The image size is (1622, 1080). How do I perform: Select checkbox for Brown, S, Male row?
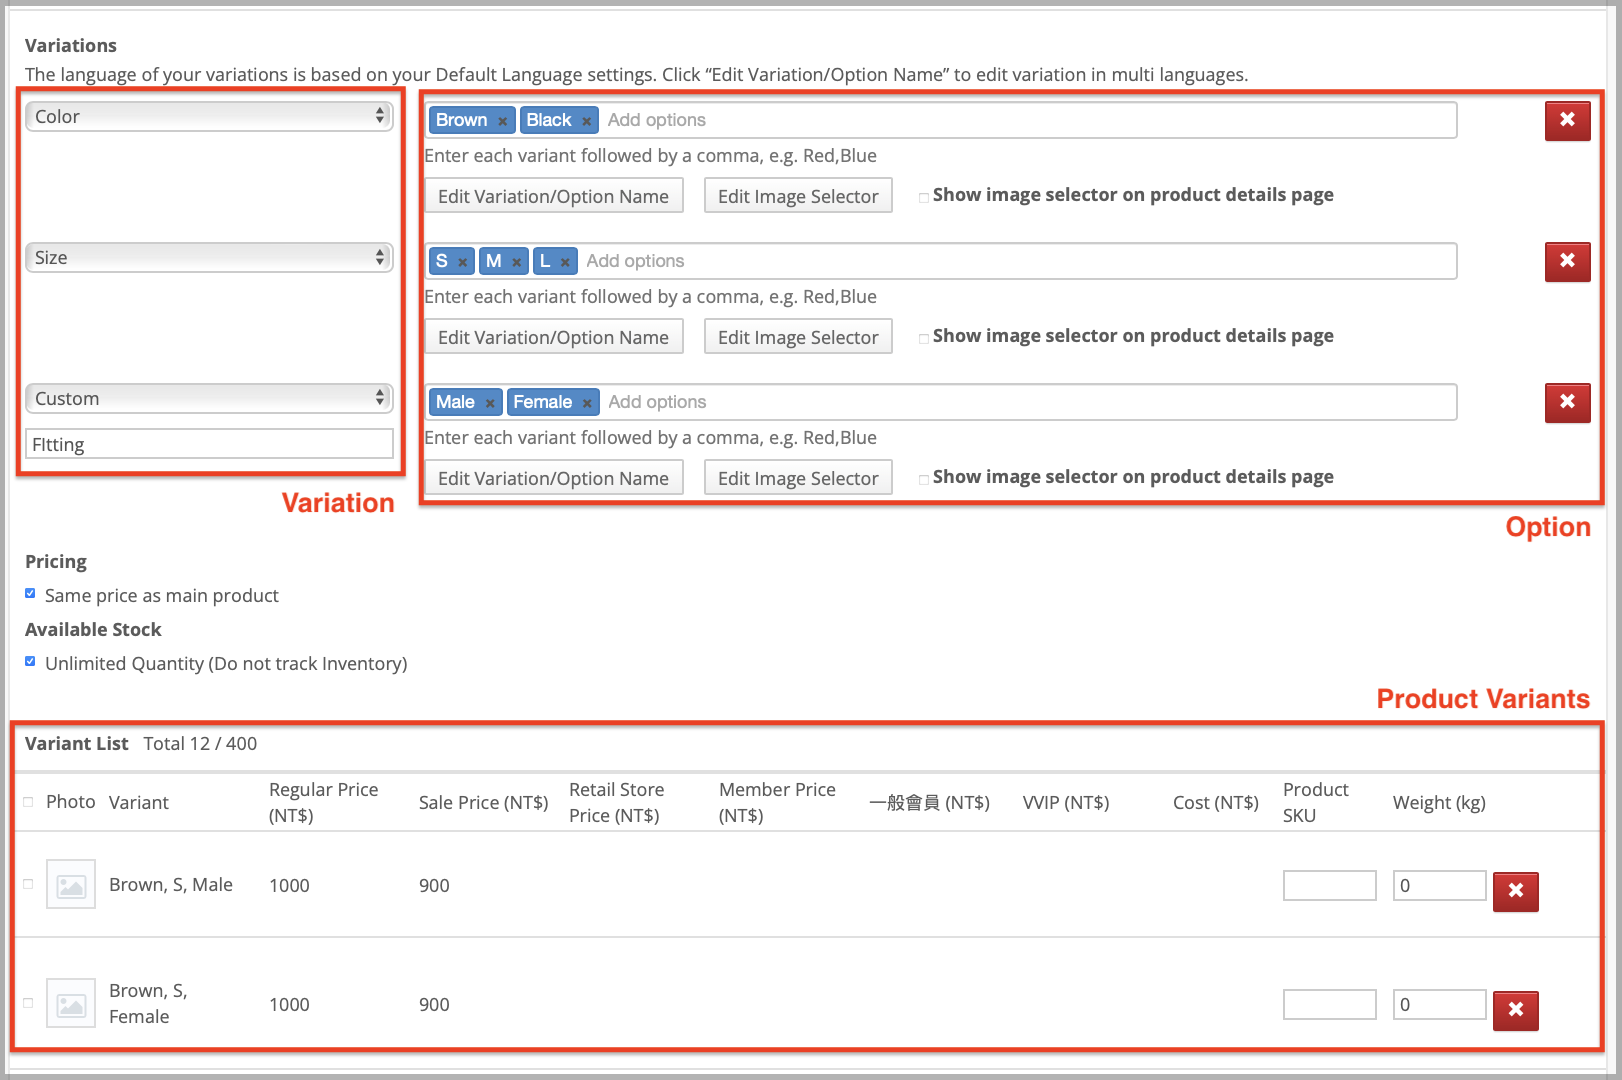pyautogui.click(x=27, y=884)
